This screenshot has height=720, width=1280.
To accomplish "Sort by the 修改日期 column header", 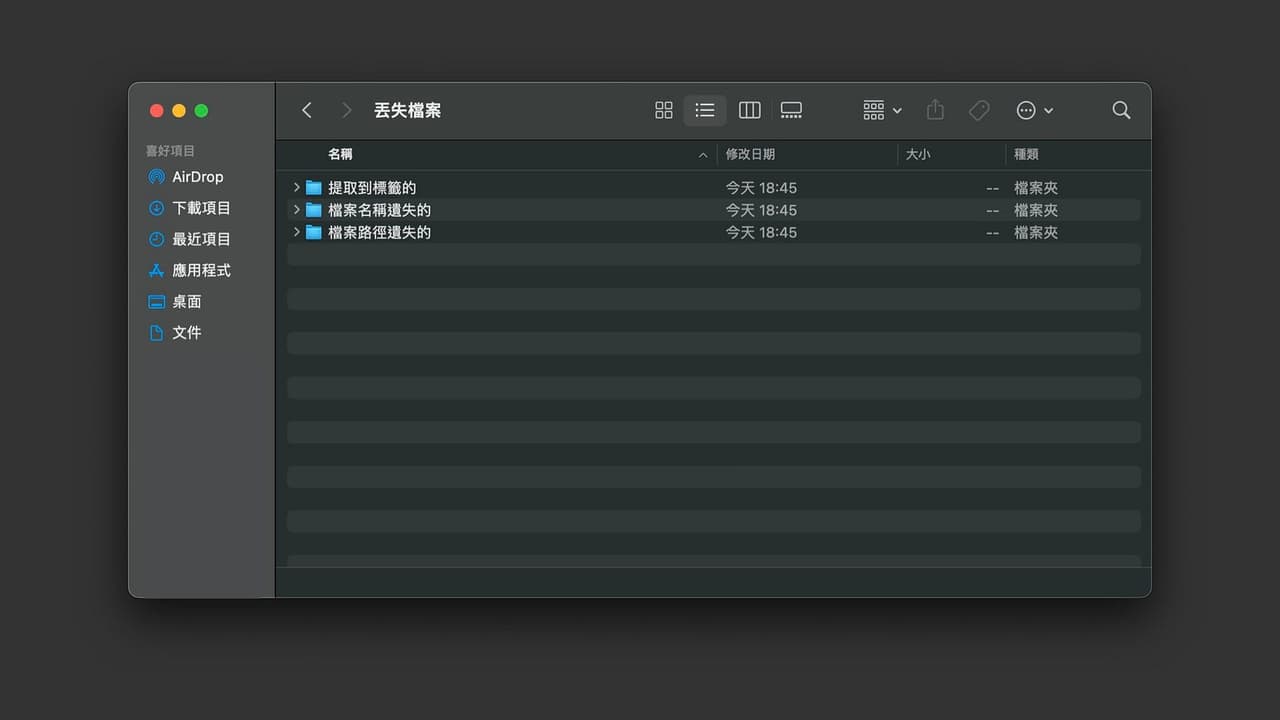I will (750, 154).
